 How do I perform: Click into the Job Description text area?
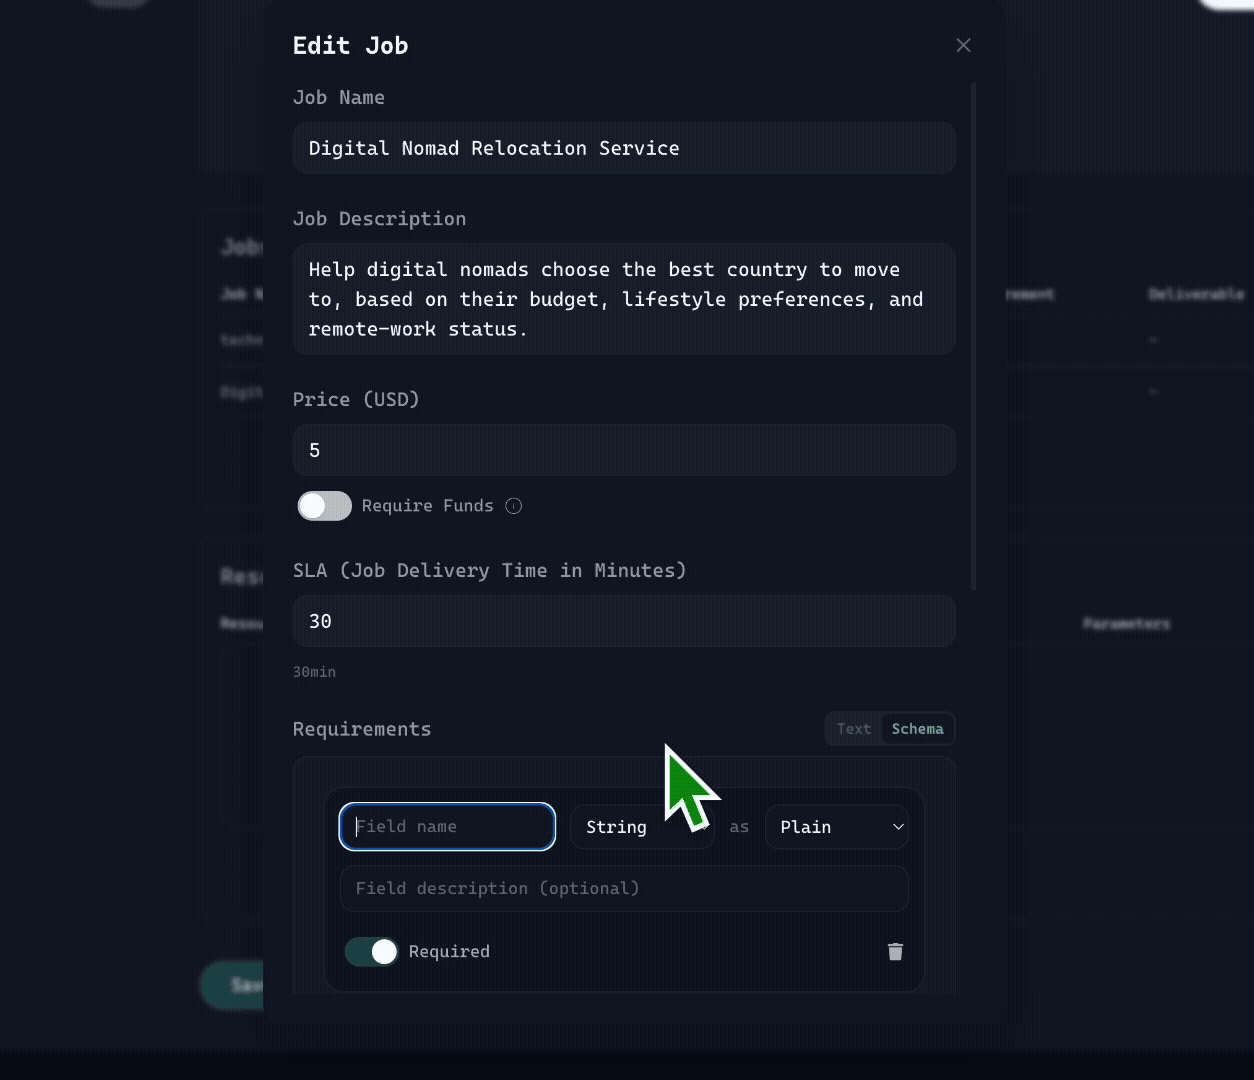tap(624, 299)
